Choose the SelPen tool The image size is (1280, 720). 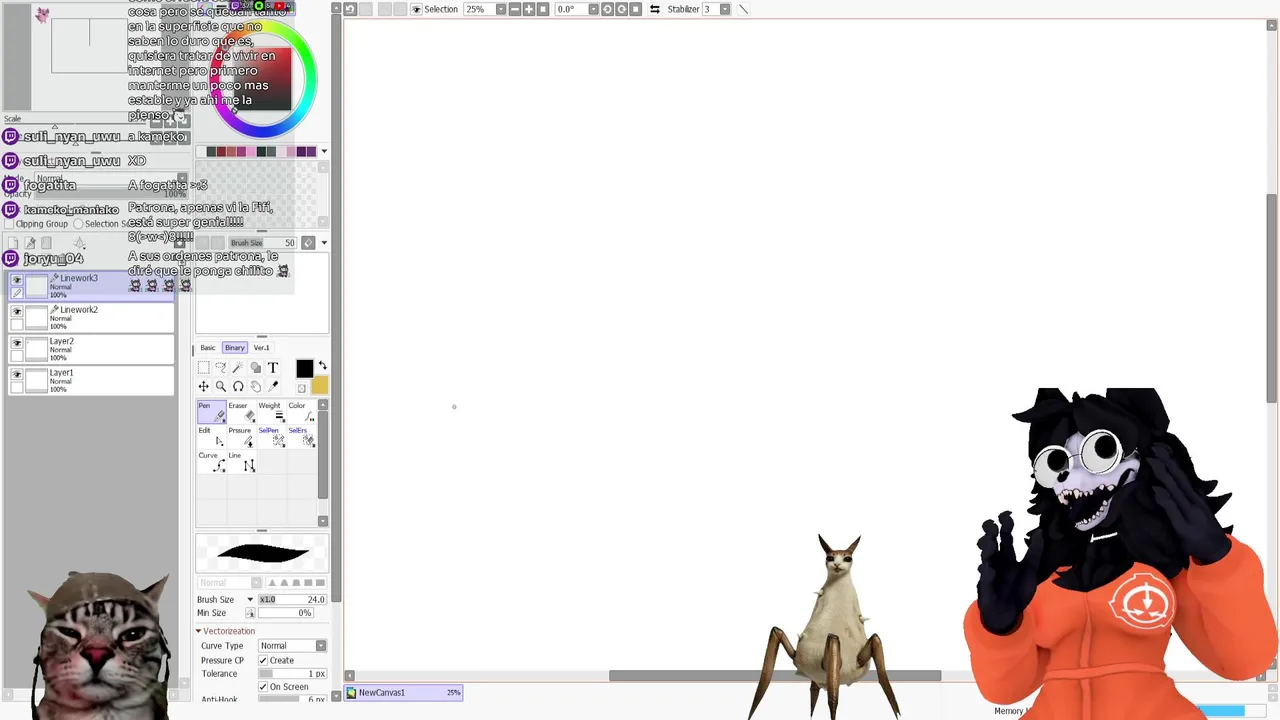271,437
